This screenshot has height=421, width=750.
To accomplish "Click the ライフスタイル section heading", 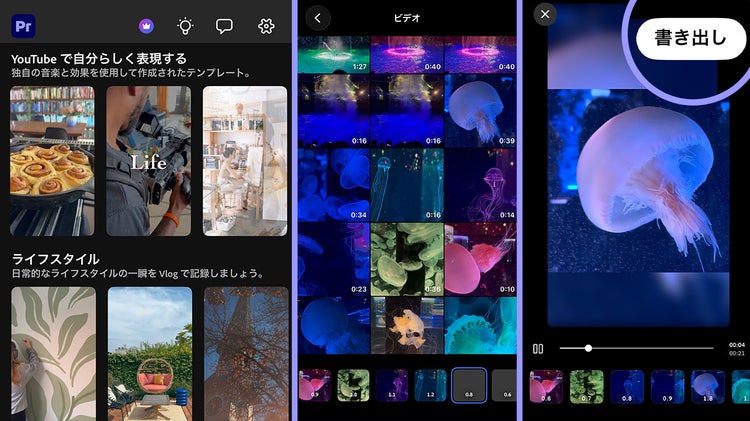I will click(55, 259).
